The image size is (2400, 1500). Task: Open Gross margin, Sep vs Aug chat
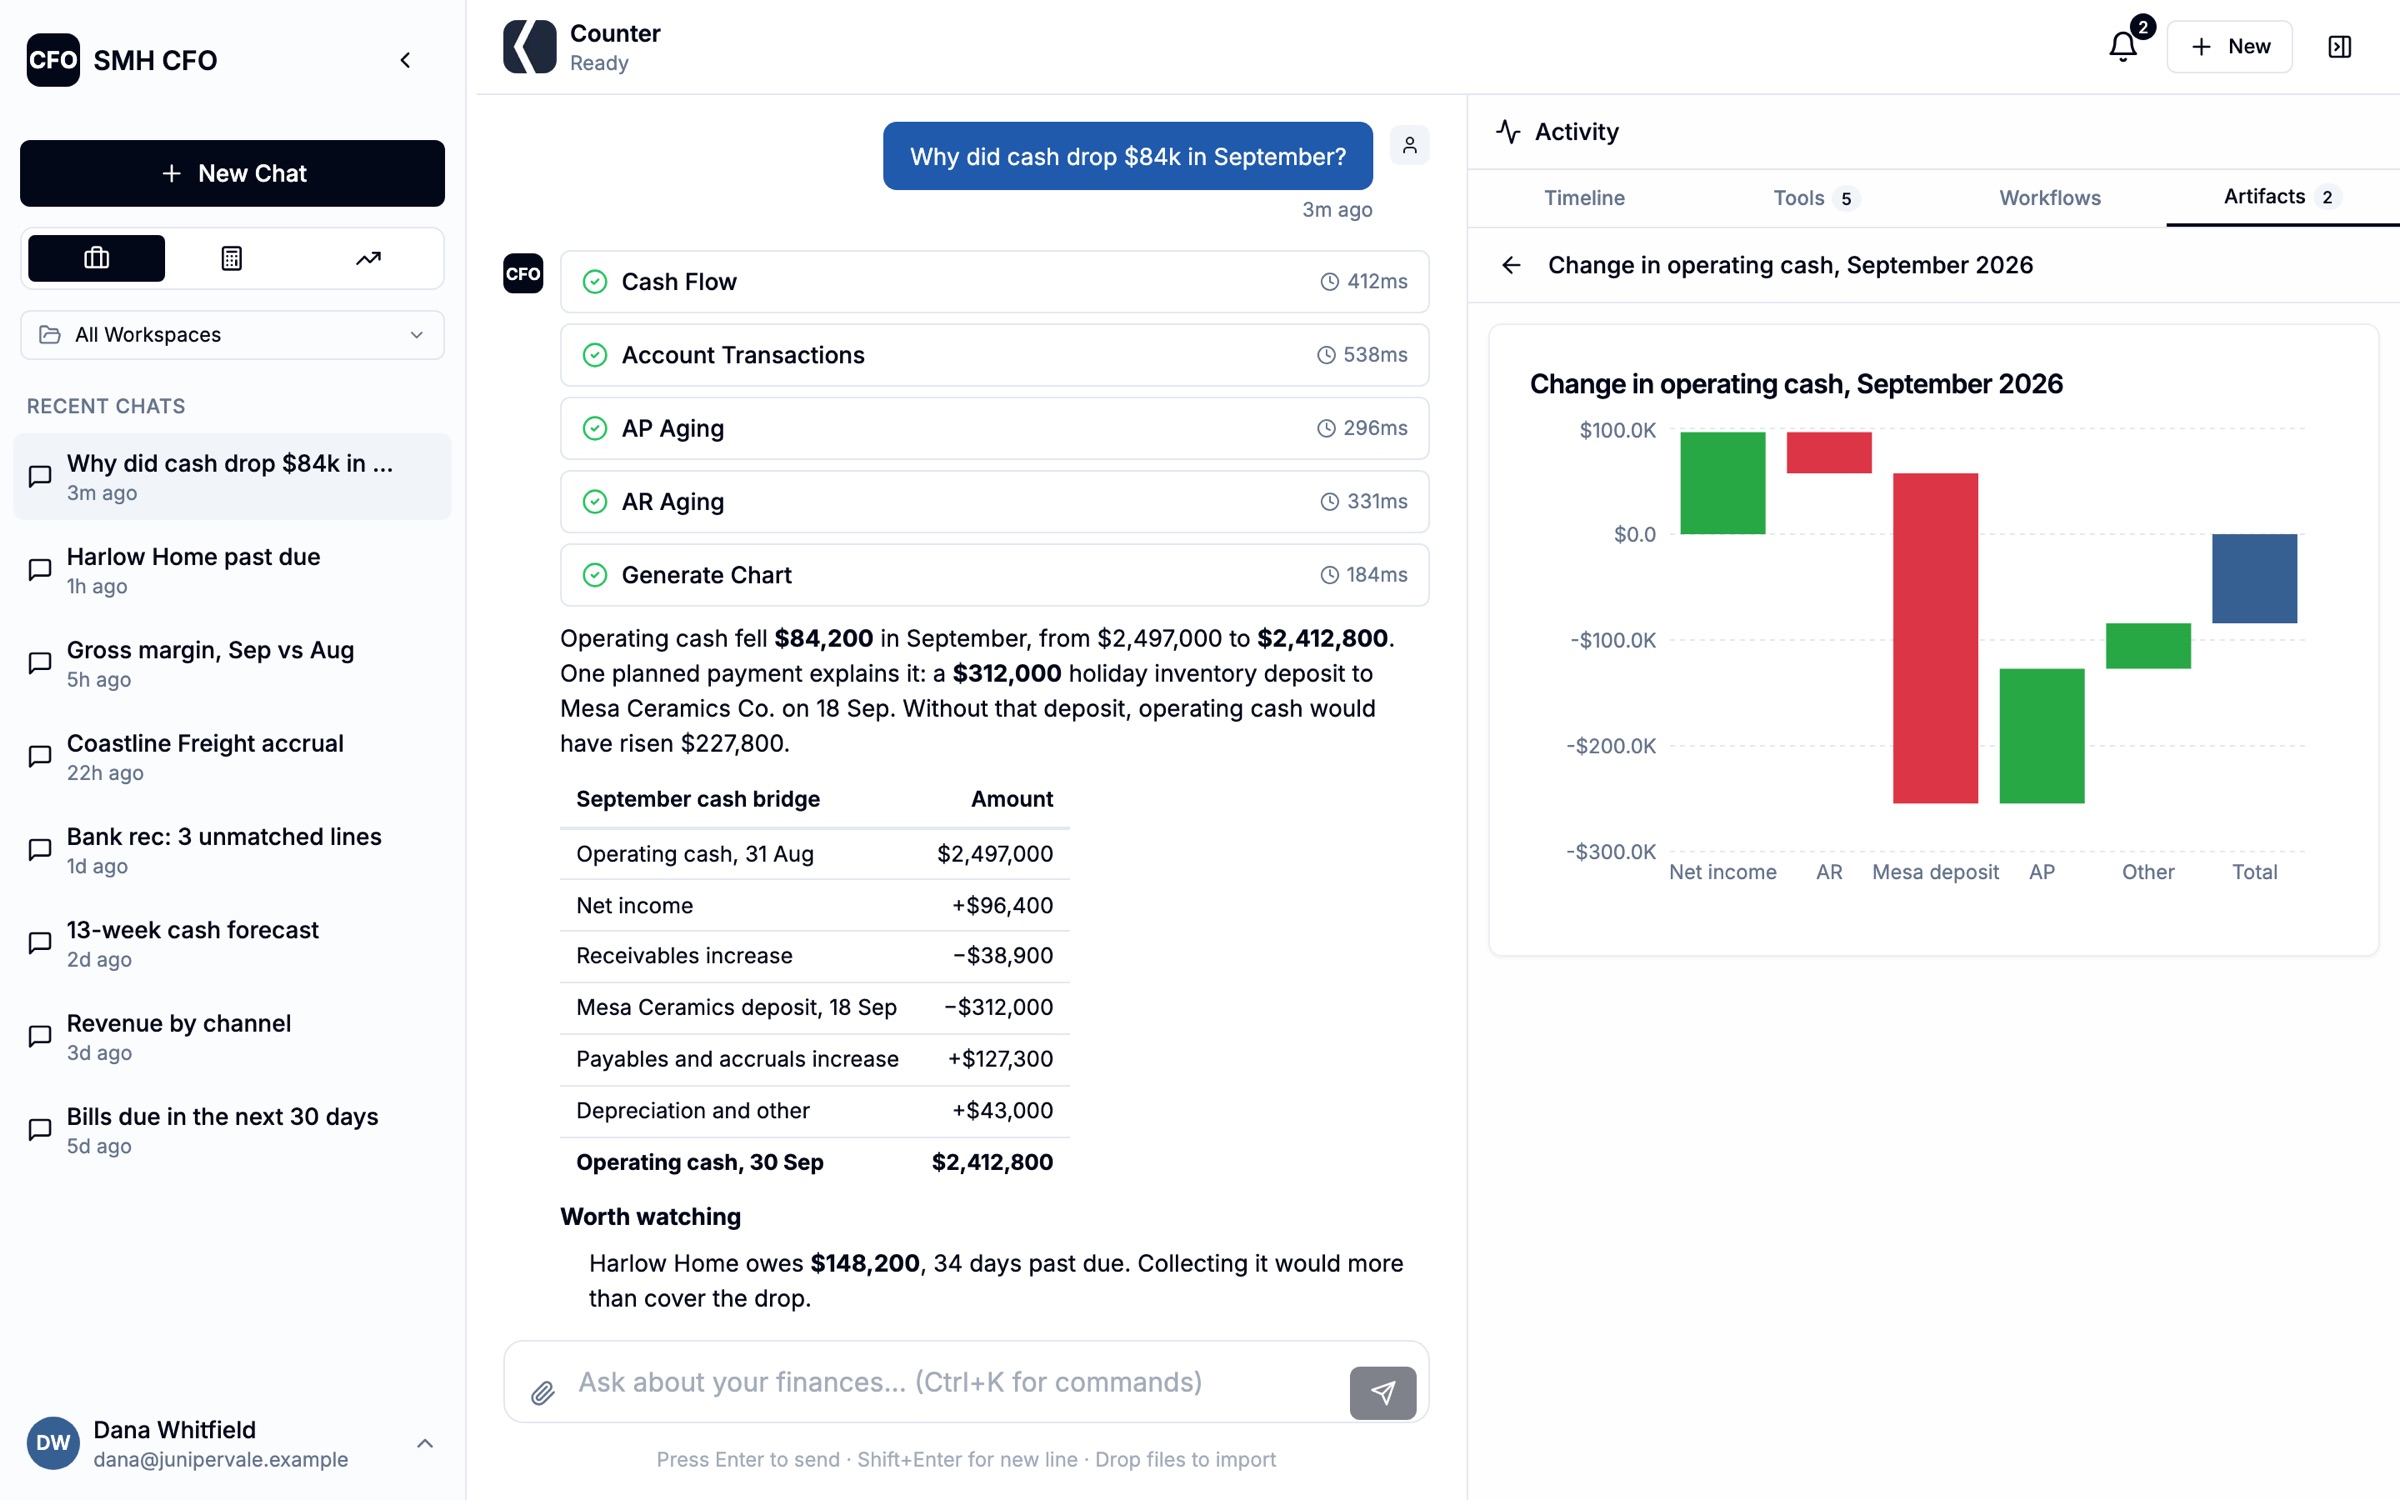coord(232,663)
